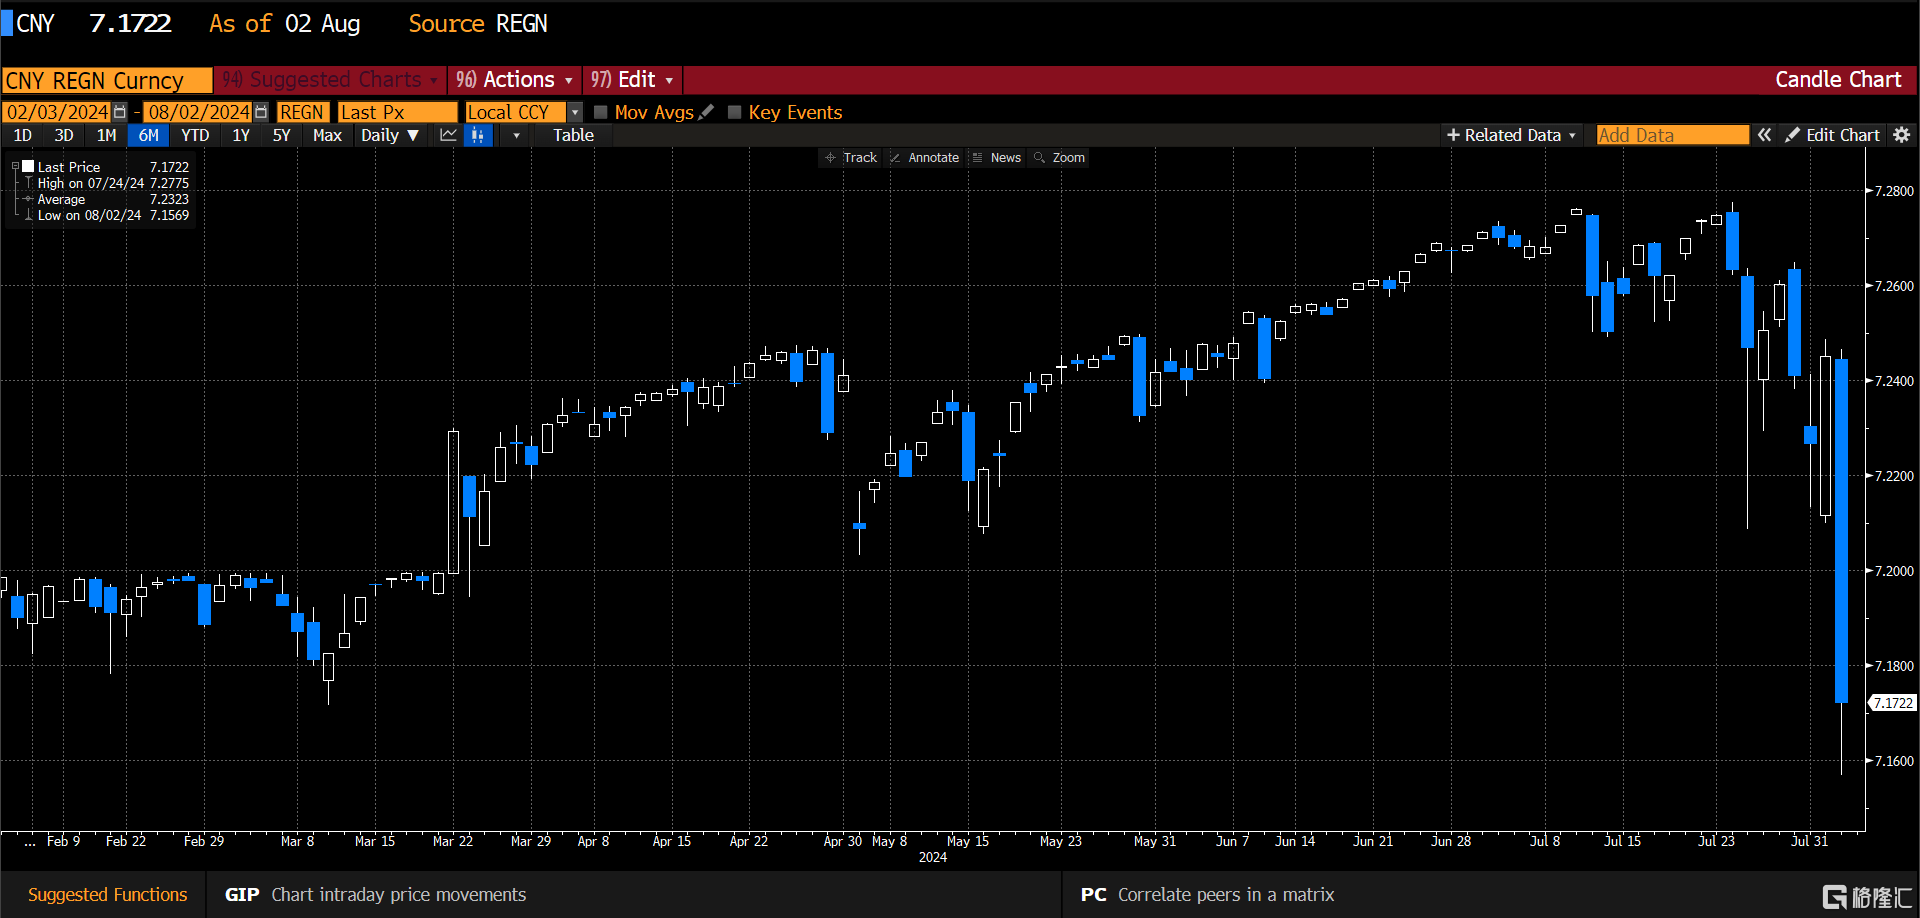Expand the Local CCY currency dropdown

tap(575, 112)
